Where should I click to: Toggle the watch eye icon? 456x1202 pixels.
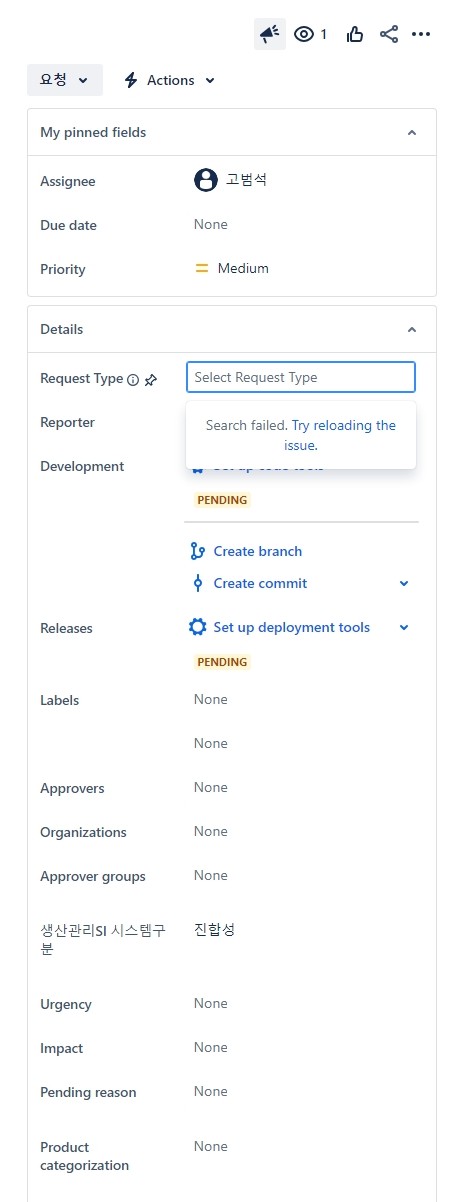(304, 34)
